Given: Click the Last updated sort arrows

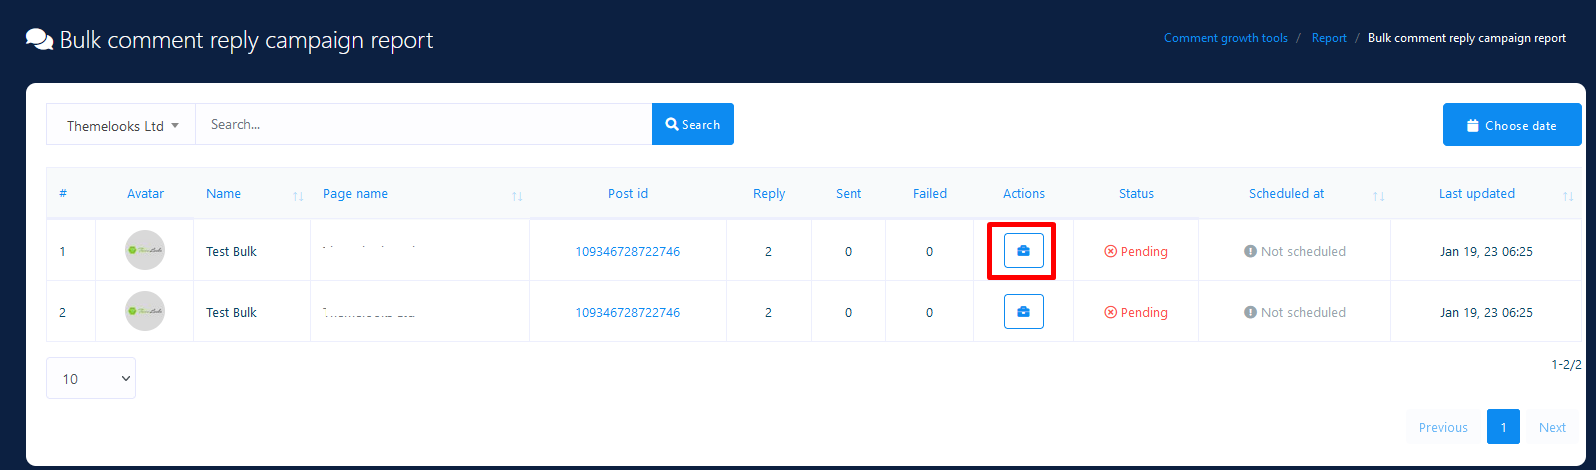Looking at the screenshot, I should click(x=1567, y=196).
